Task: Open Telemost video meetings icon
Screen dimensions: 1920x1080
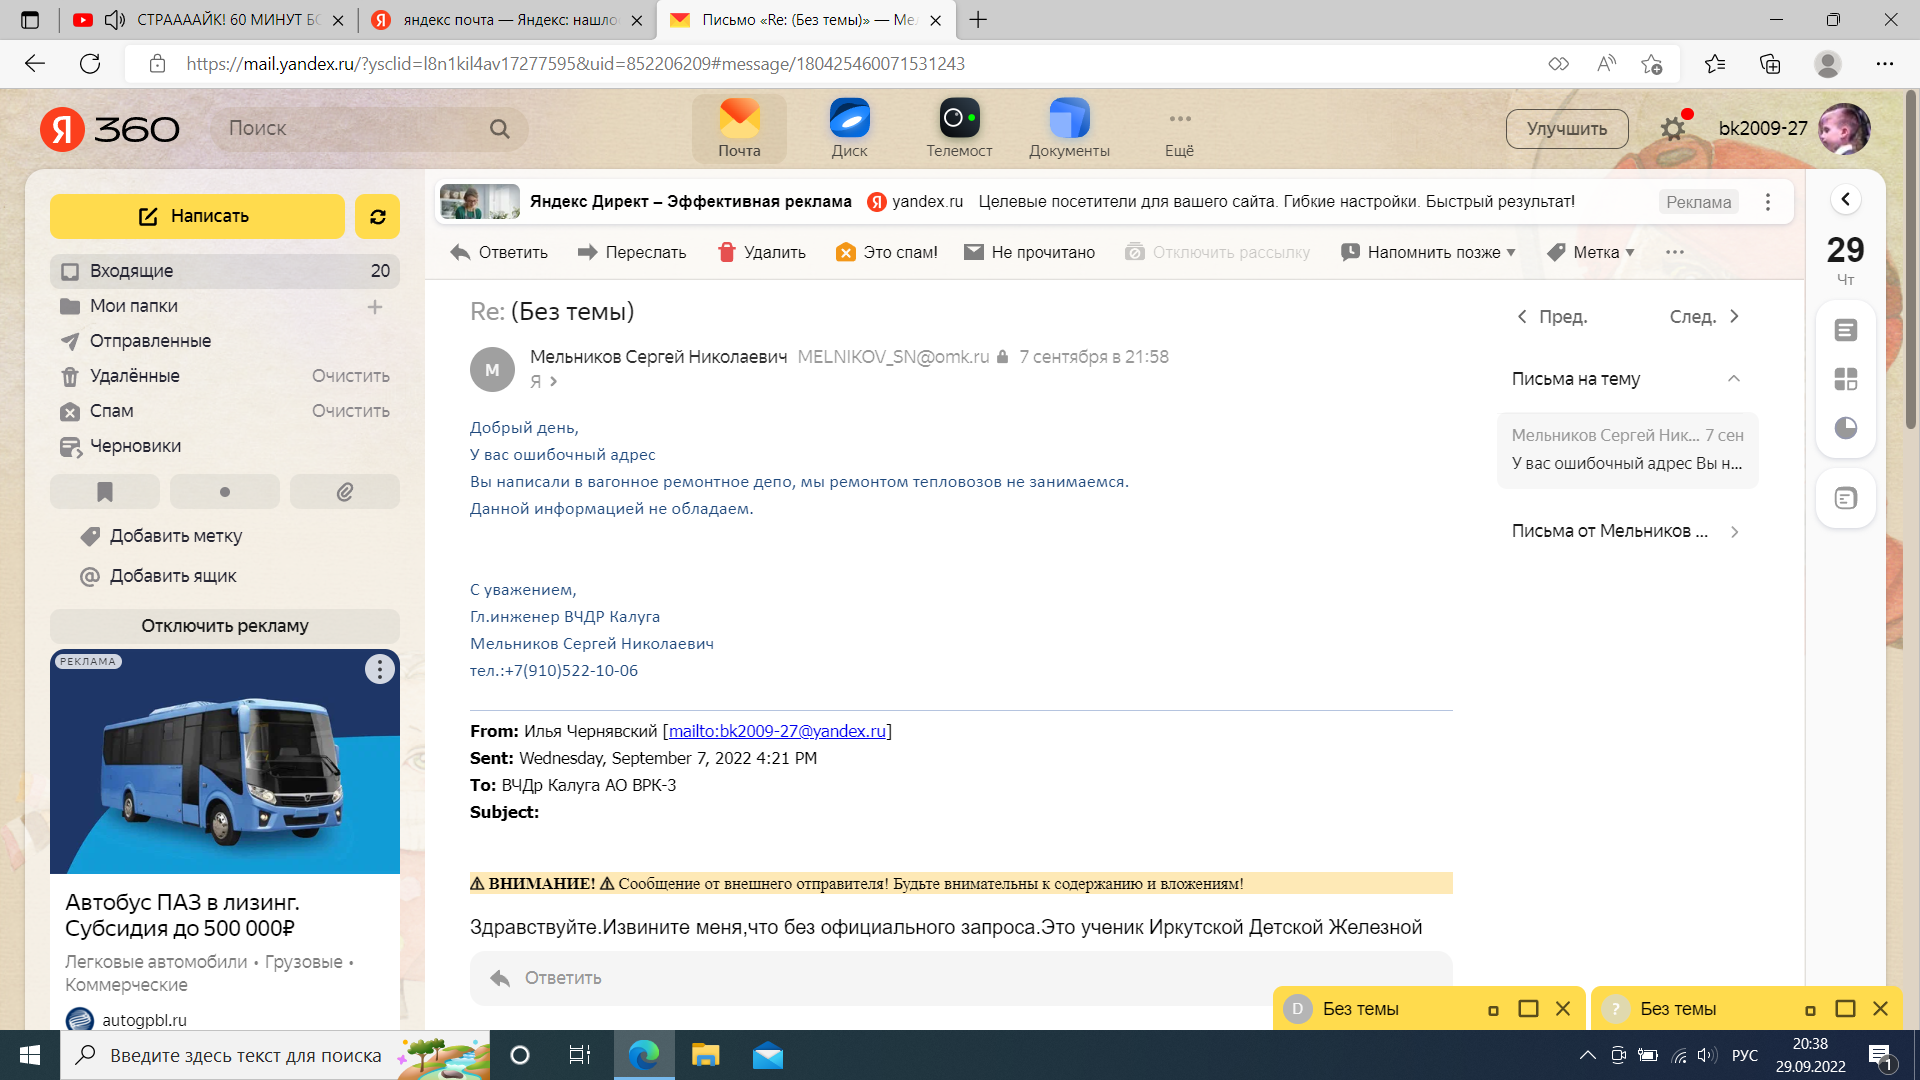Action: coord(959,119)
